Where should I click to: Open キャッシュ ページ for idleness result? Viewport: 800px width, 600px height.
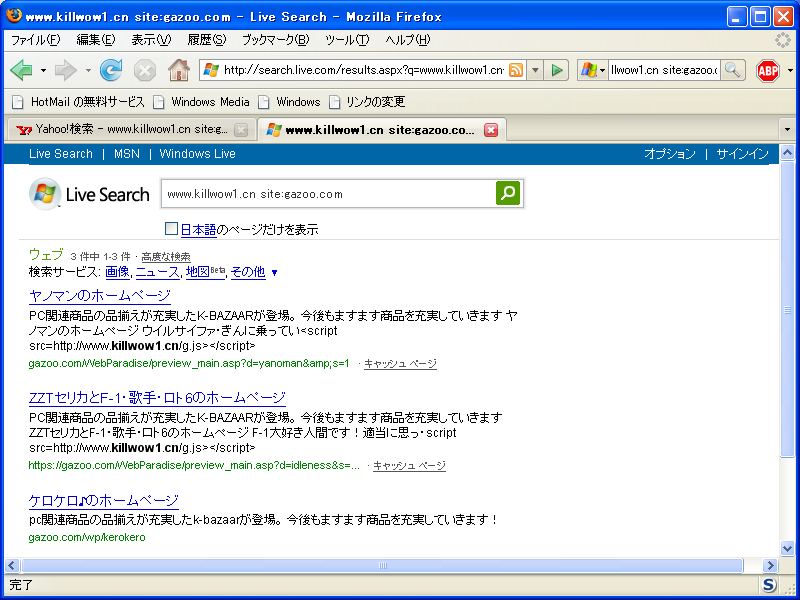click(x=409, y=465)
